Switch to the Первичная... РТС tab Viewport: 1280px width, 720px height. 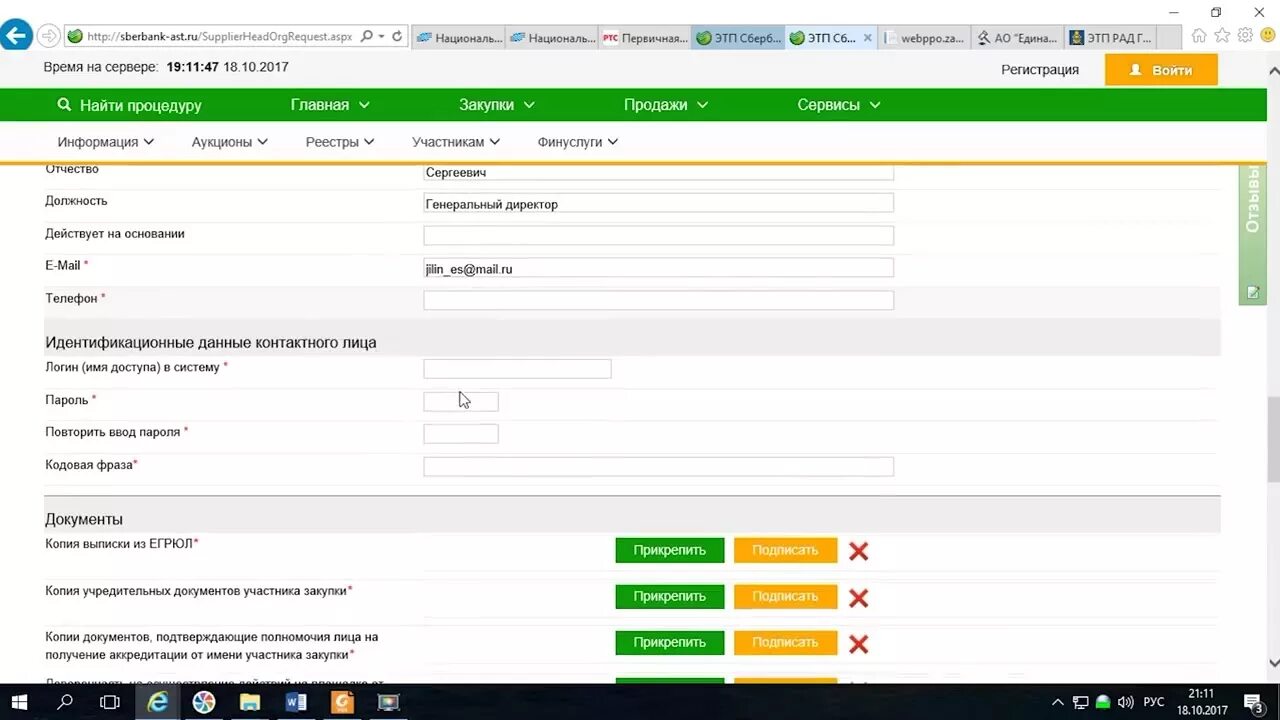tap(644, 38)
